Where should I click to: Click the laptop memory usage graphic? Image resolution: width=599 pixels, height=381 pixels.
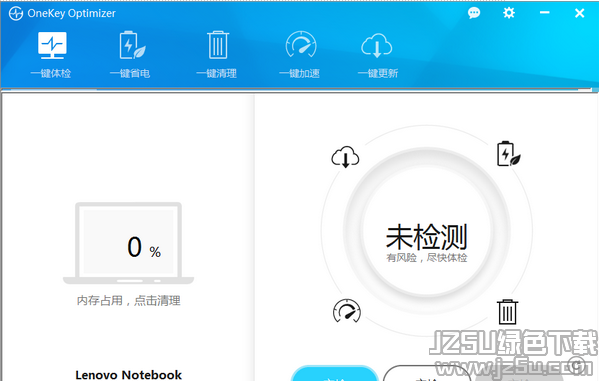pos(128,243)
